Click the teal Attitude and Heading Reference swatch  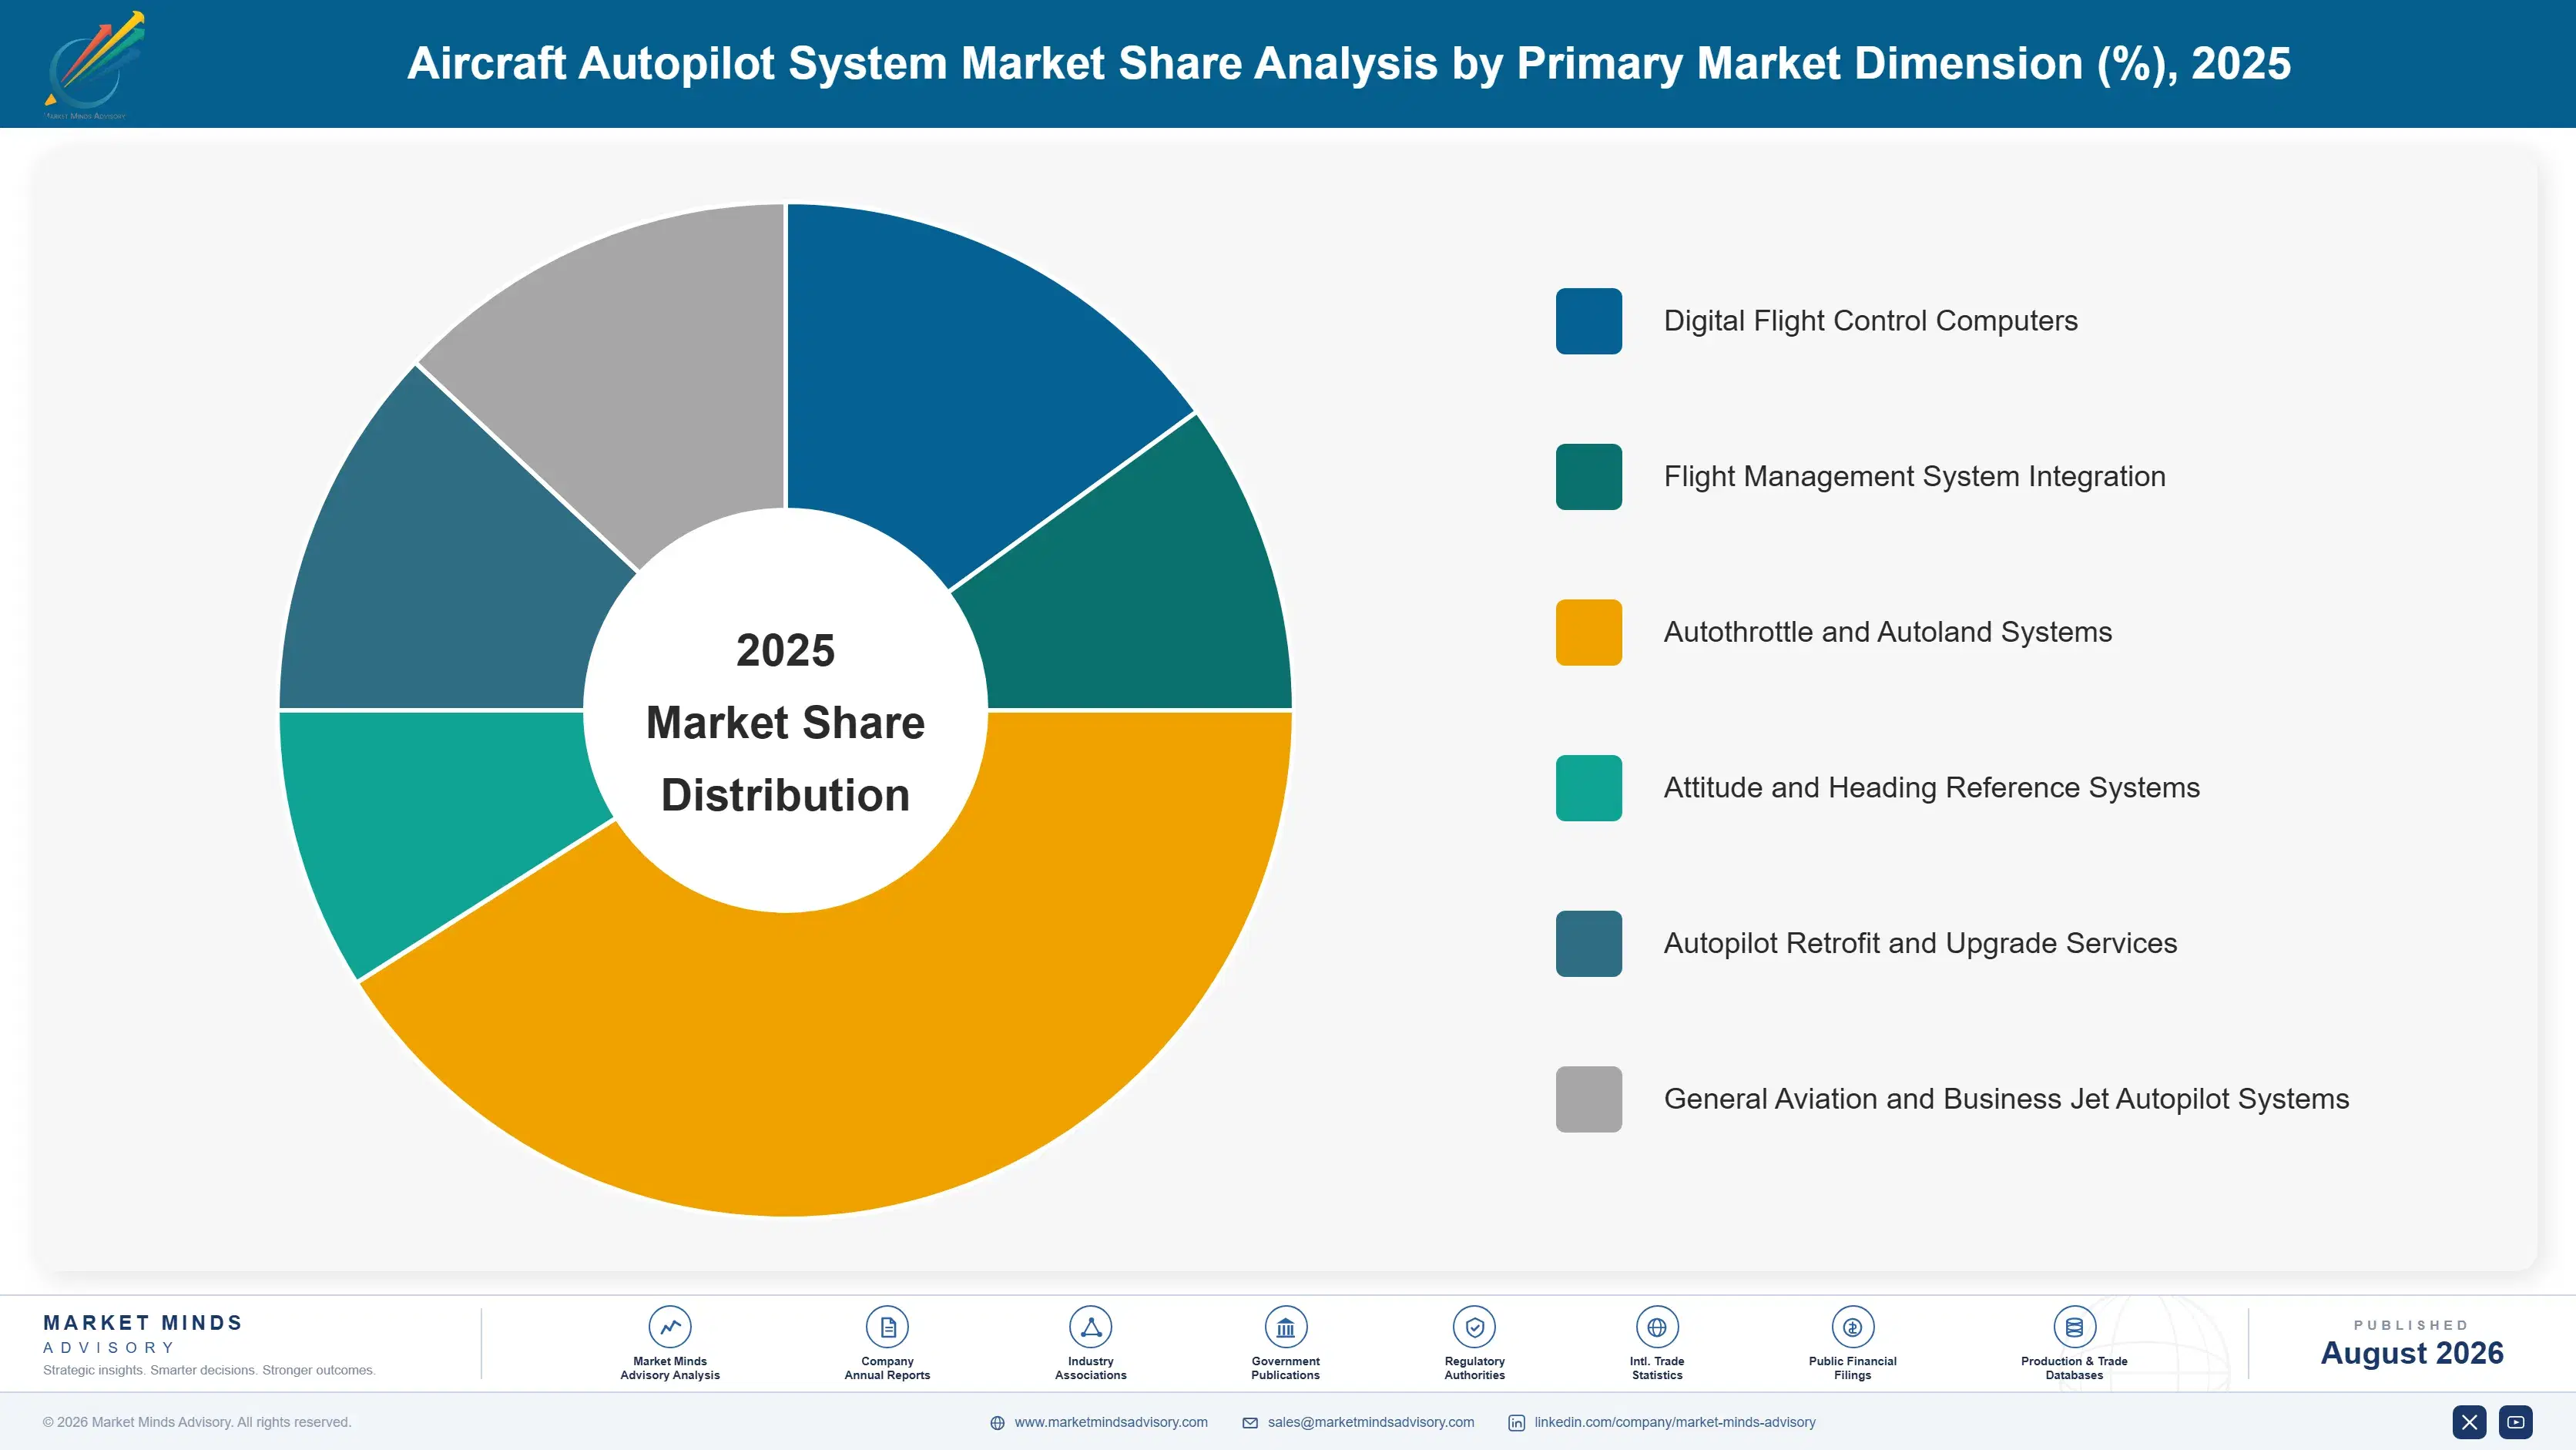tap(1588, 788)
